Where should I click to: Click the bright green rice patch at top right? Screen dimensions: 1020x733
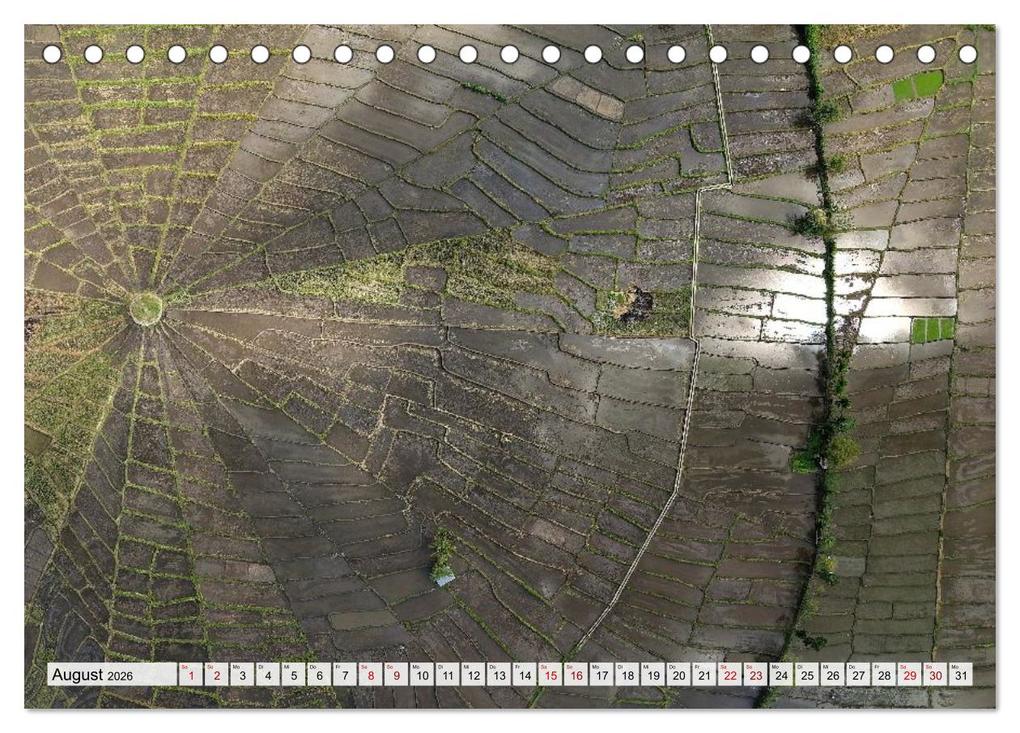(917, 85)
